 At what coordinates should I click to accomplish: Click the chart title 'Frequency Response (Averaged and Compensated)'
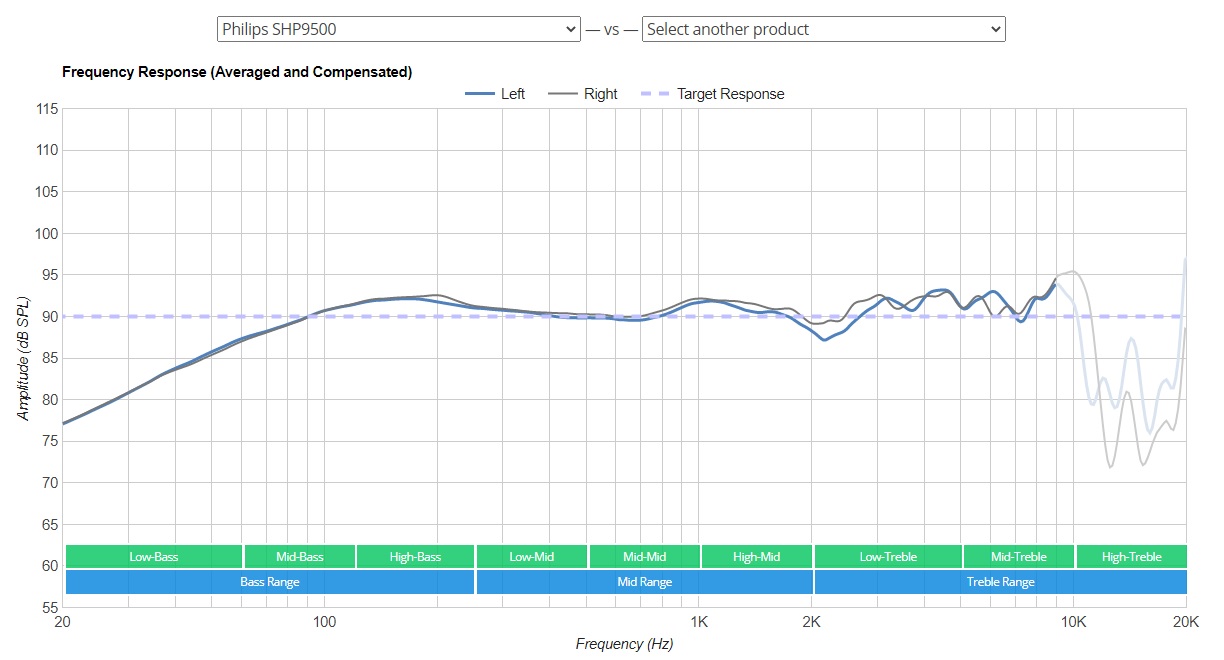(x=237, y=72)
